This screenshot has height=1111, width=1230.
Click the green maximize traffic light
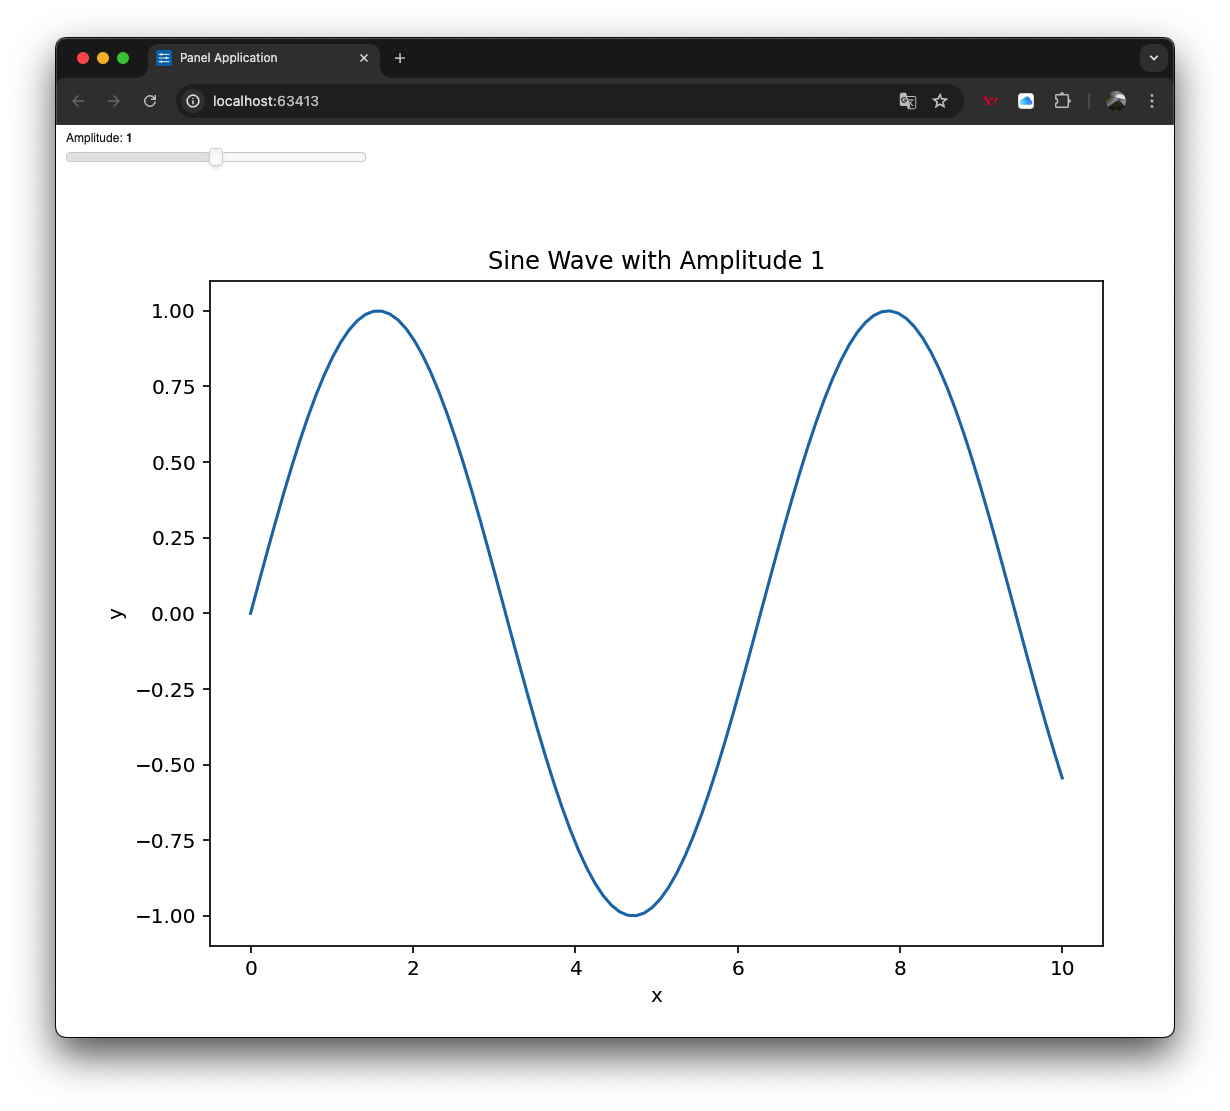(x=122, y=58)
